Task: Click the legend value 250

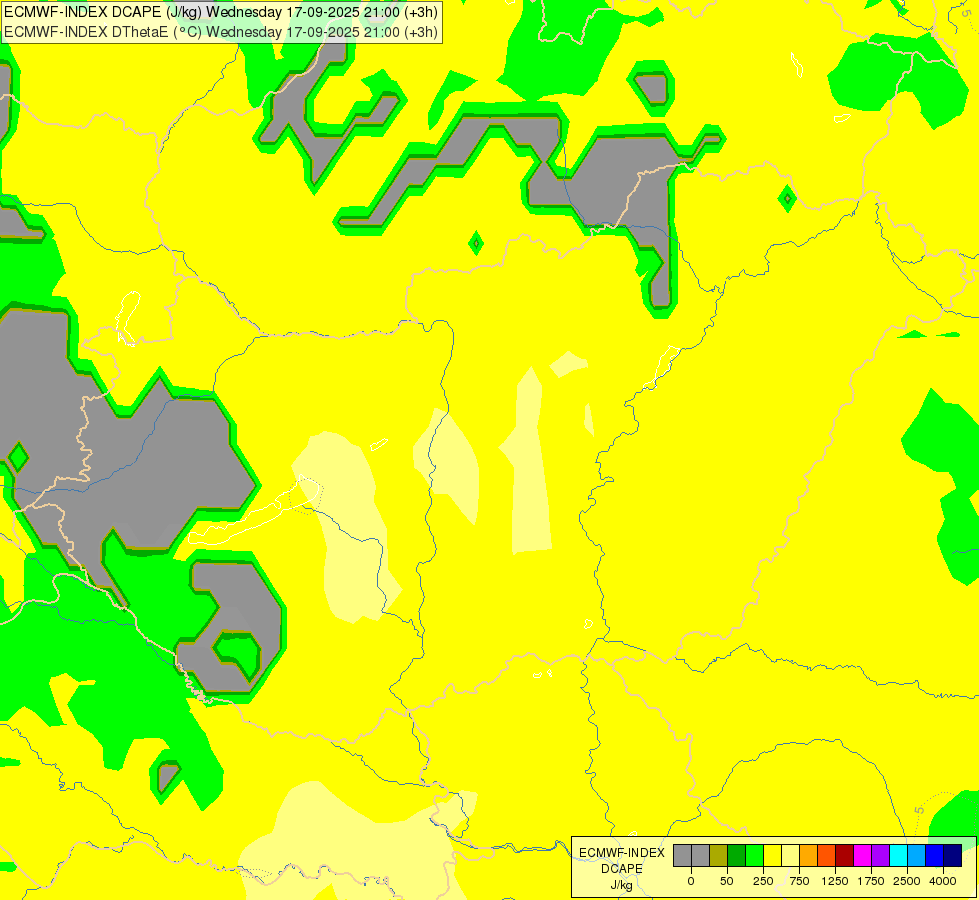Action: [763, 881]
